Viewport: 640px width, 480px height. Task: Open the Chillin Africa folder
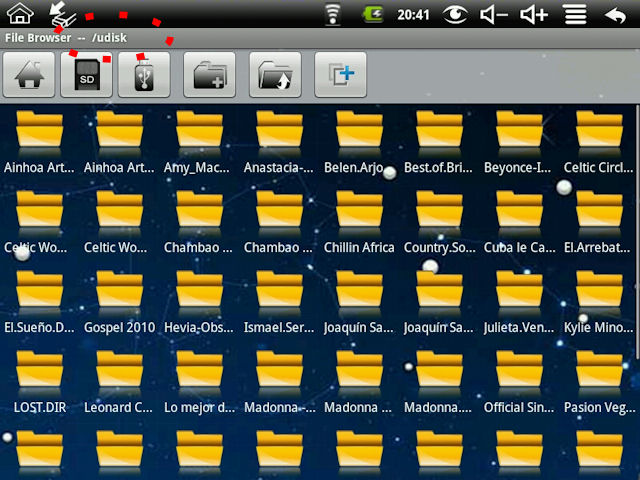(x=360, y=222)
